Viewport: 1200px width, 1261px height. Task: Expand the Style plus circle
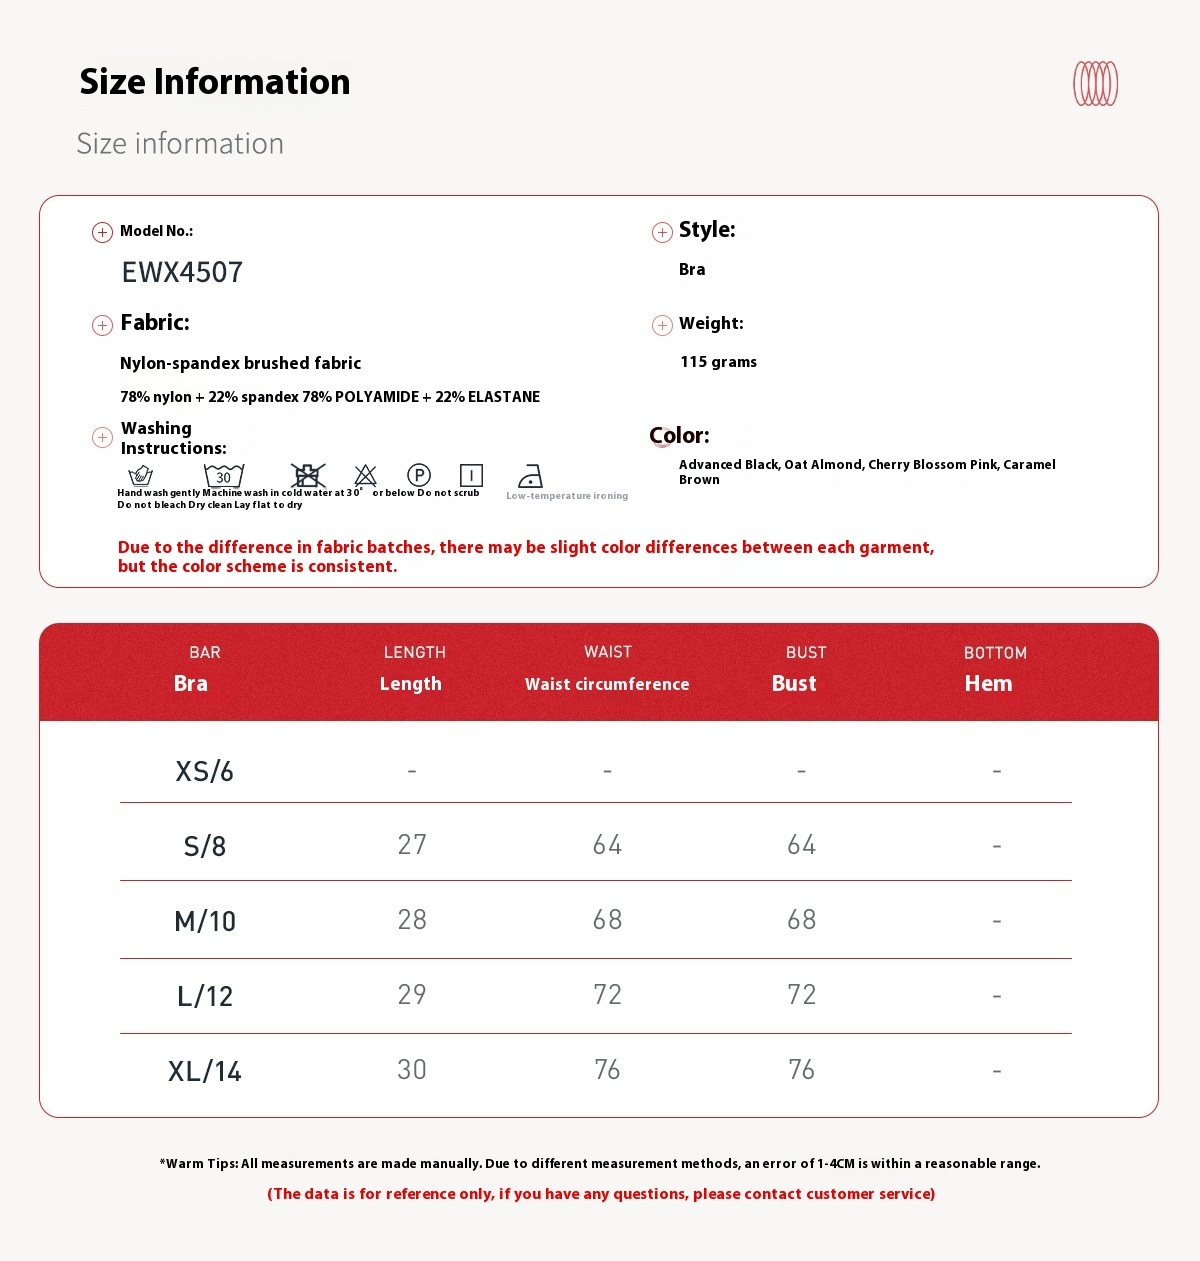(x=662, y=233)
